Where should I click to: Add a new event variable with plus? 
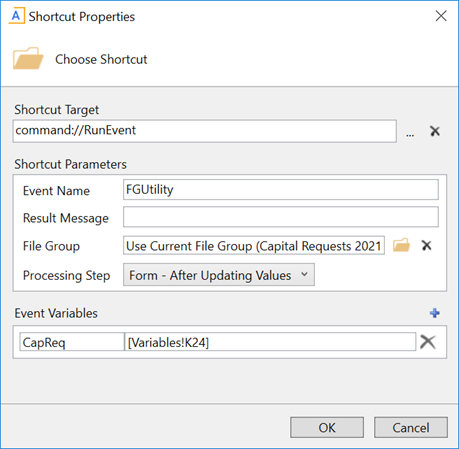pos(435,313)
